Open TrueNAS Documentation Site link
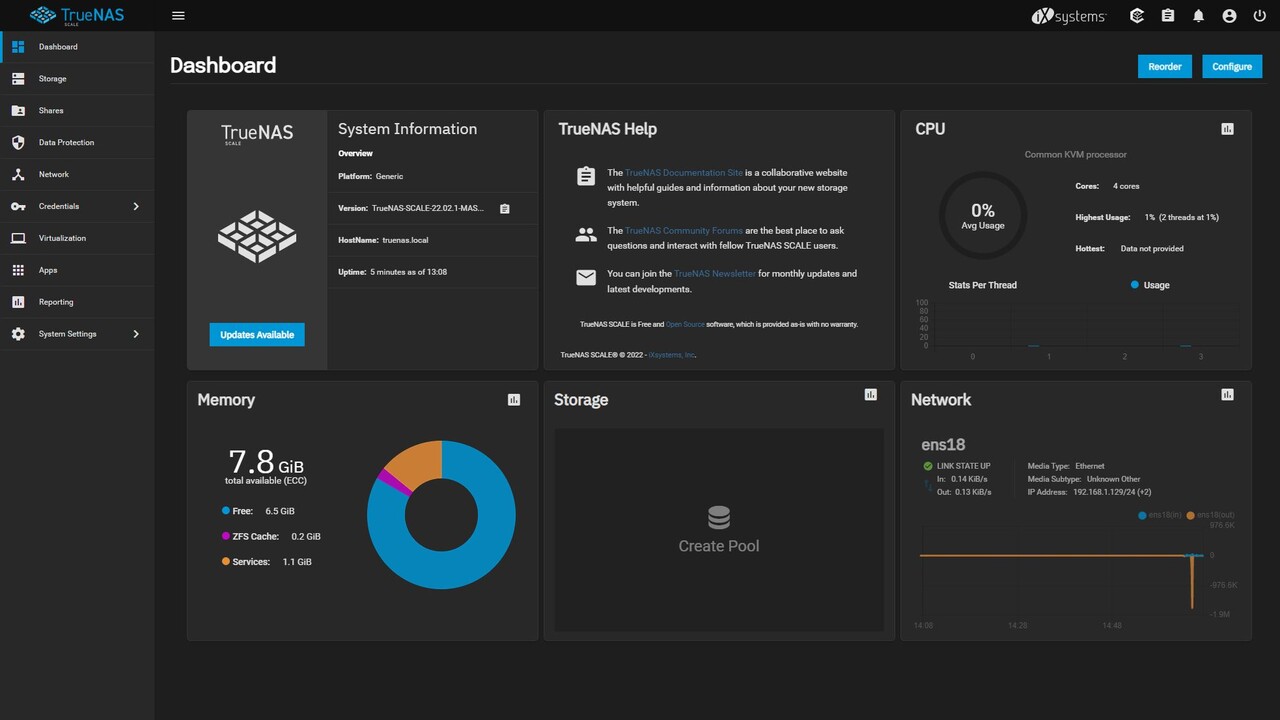This screenshot has height=720, width=1280. pos(684,173)
